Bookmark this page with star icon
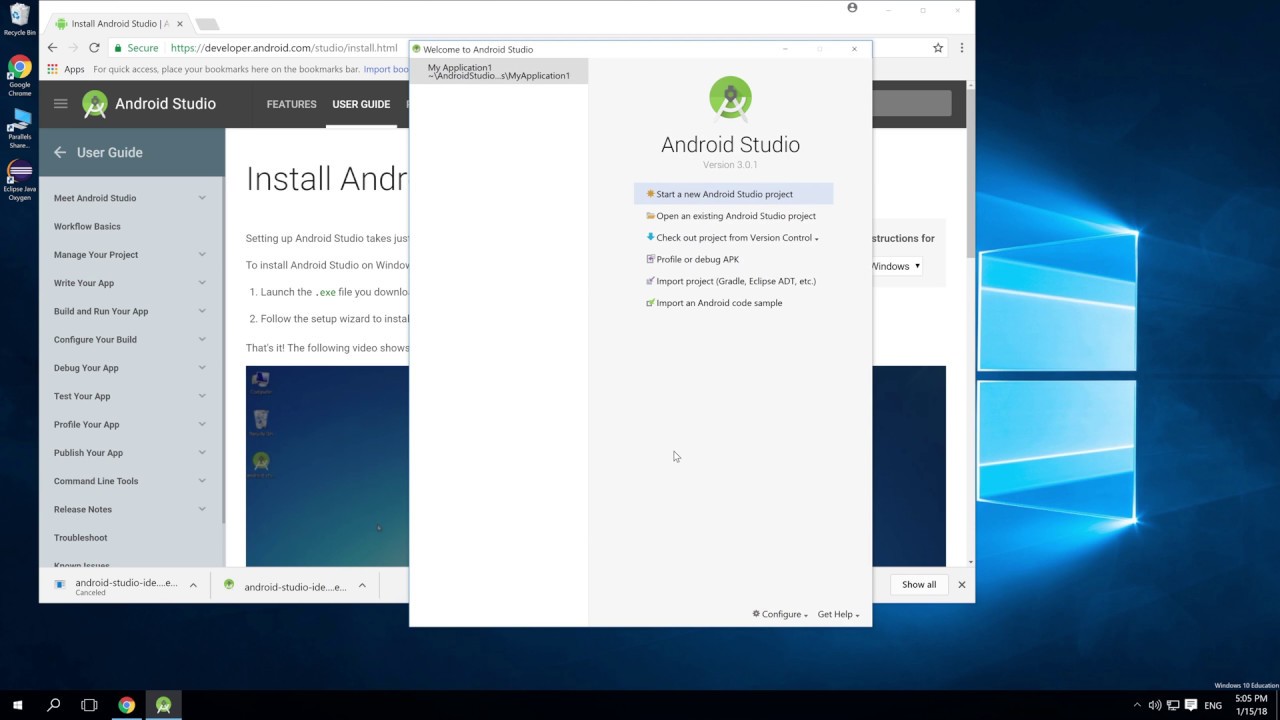The height and width of the screenshot is (720, 1280). click(x=938, y=47)
